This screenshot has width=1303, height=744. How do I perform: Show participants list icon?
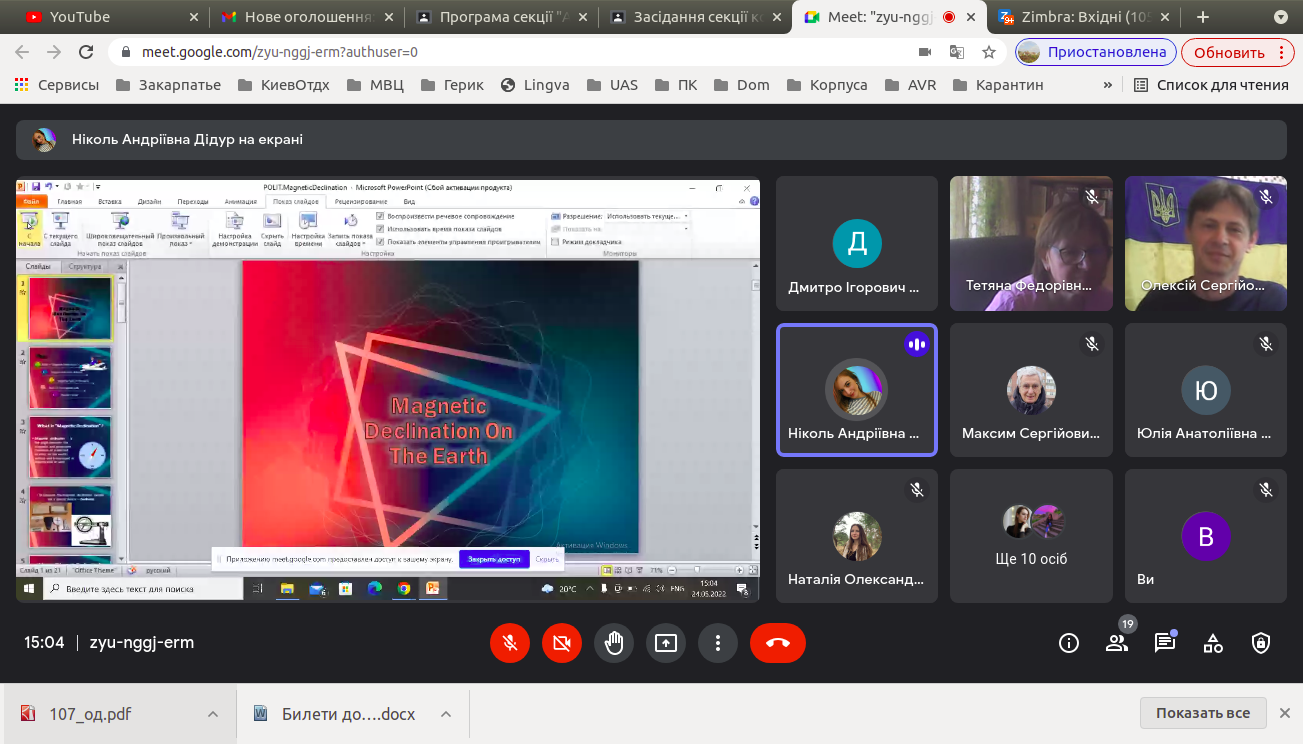1117,643
